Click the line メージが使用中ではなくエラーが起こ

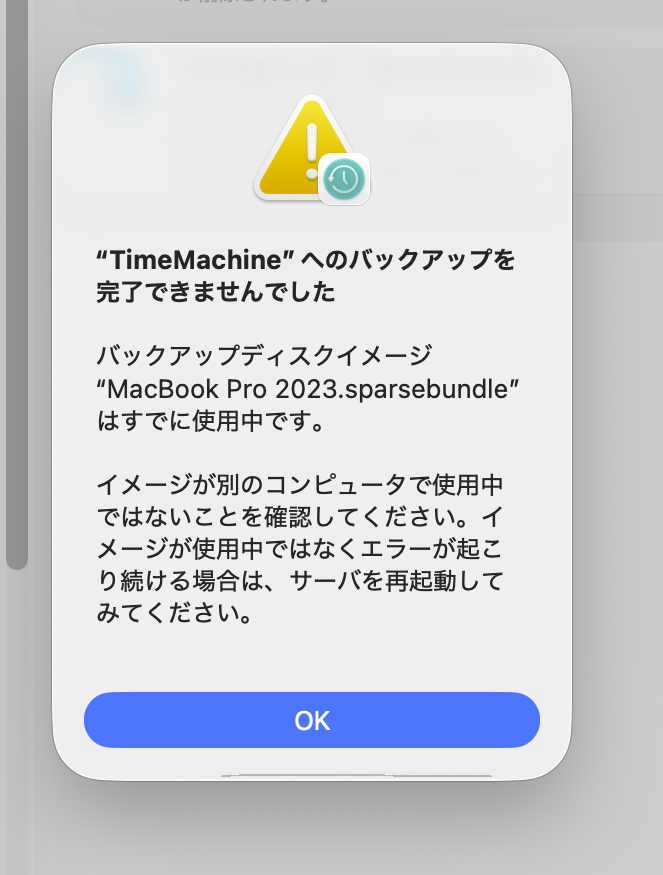300,550
